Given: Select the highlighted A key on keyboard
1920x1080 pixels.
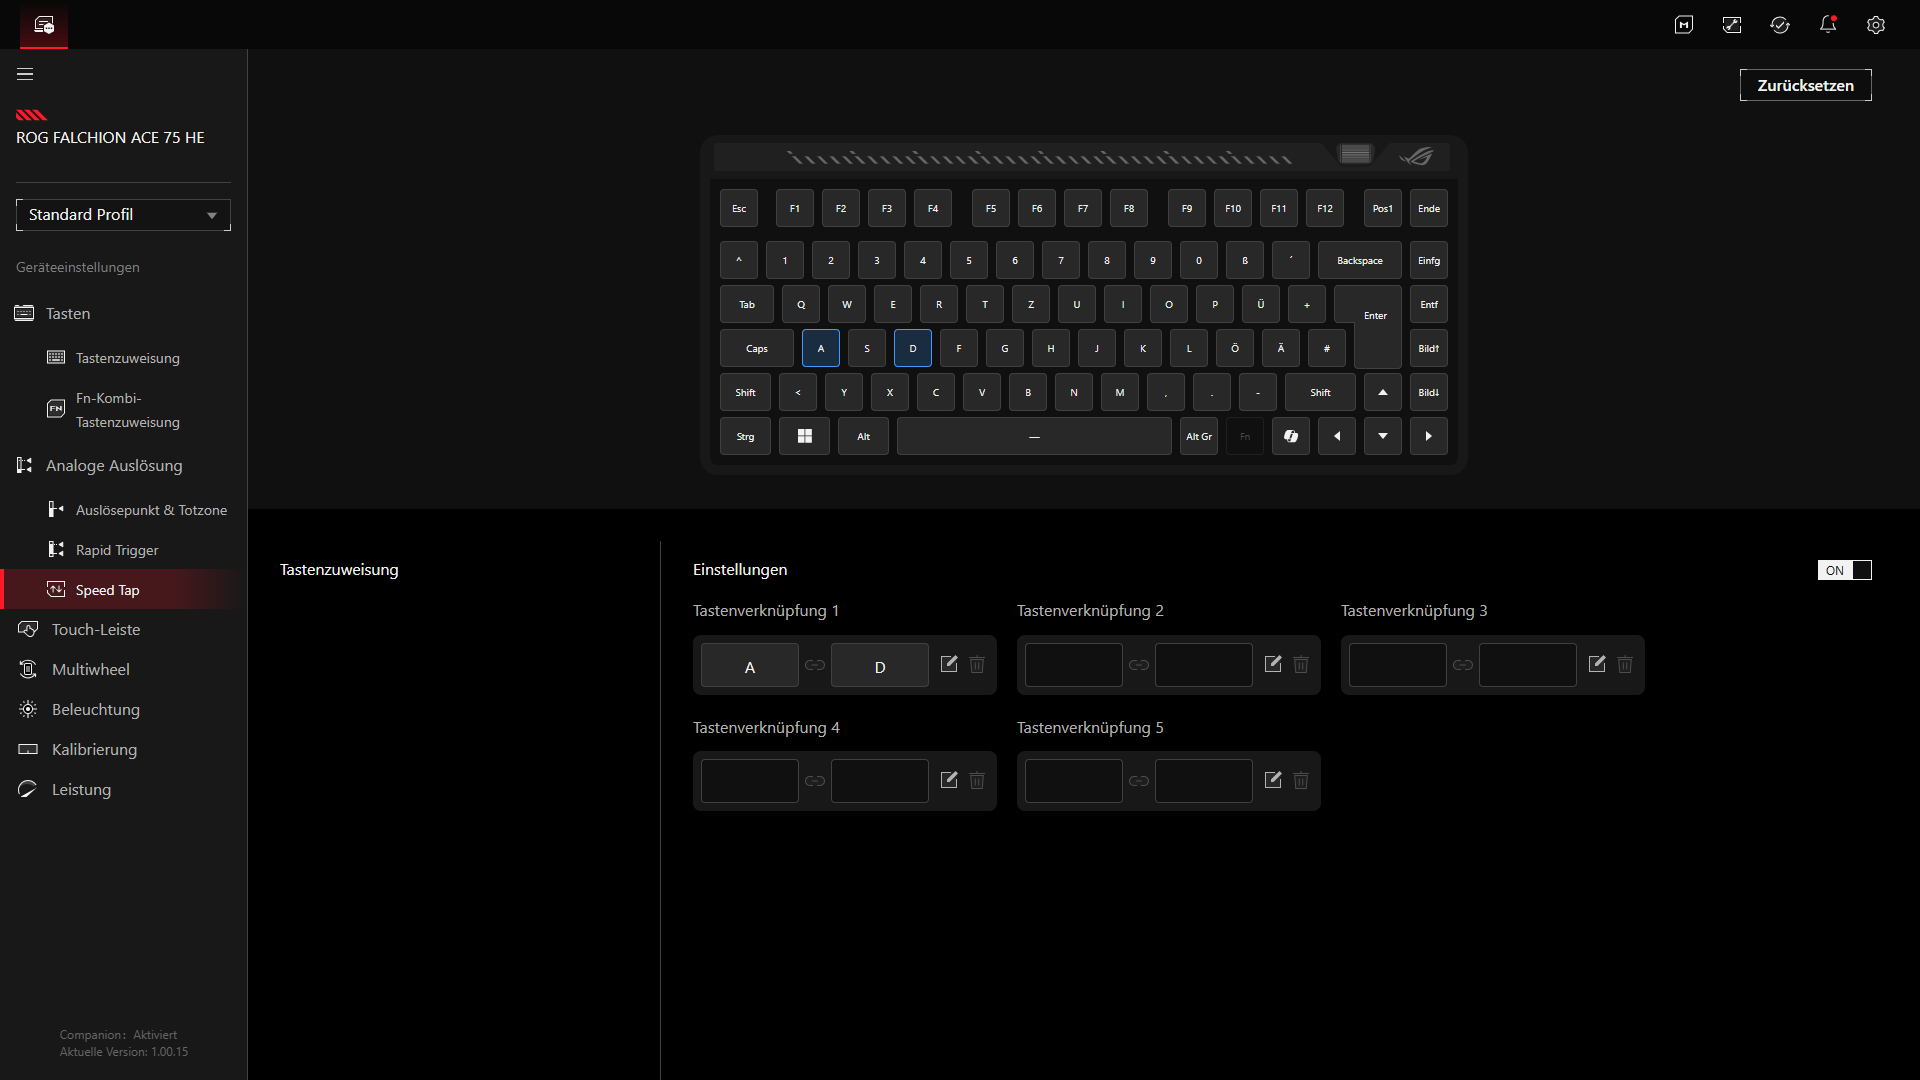Looking at the screenshot, I should point(821,349).
